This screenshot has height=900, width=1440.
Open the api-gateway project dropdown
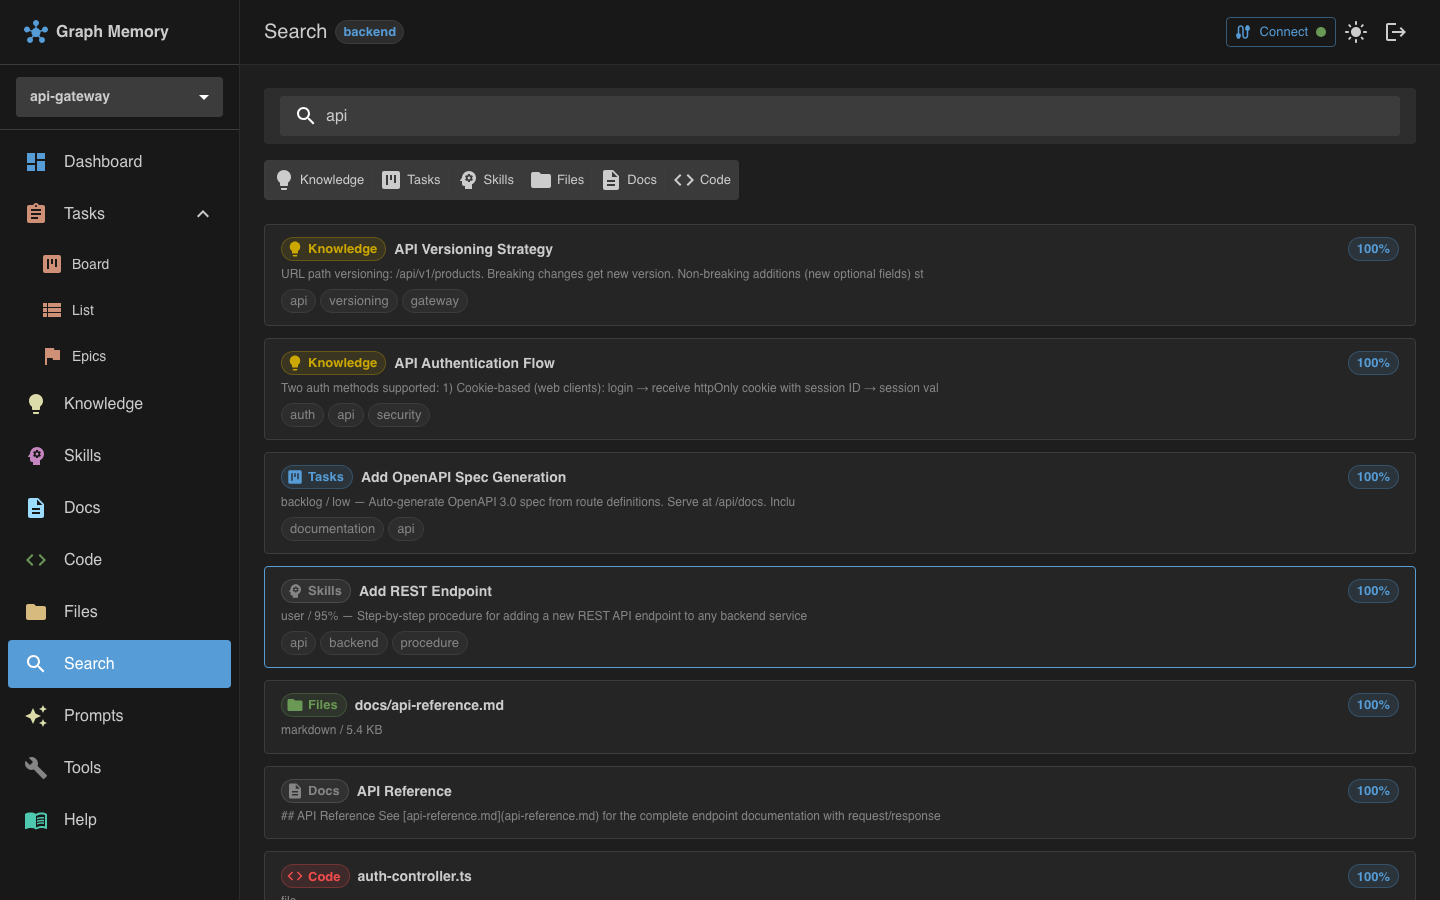pyautogui.click(x=119, y=97)
